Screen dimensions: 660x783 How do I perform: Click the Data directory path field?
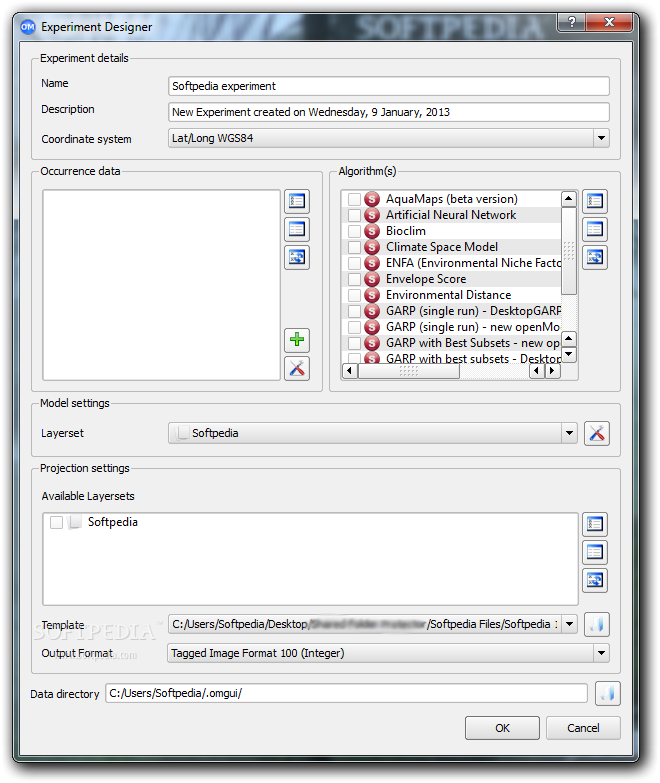tap(346, 693)
